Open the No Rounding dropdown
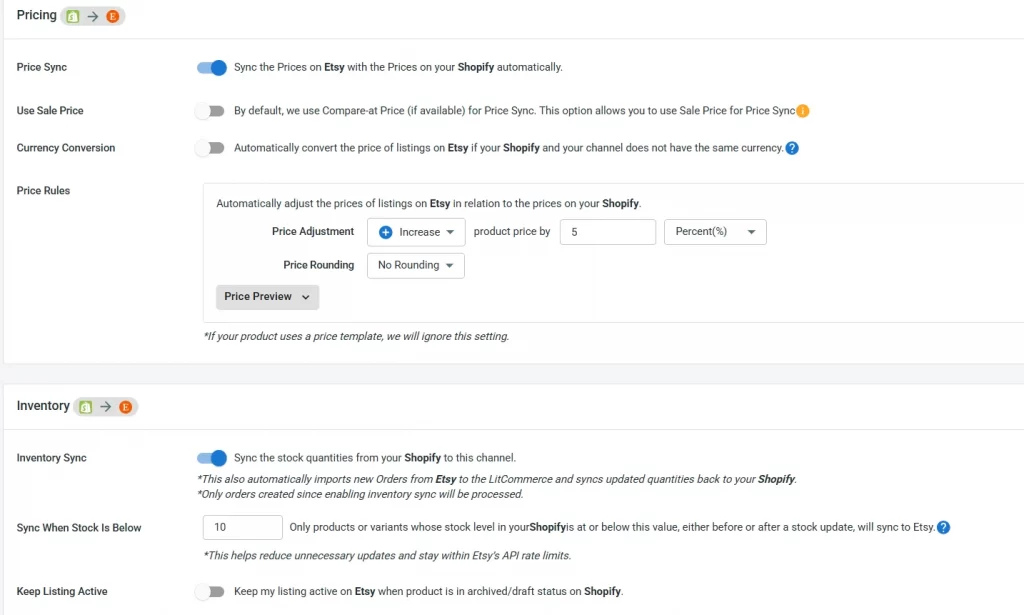This screenshot has height=615, width=1024. [x=415, y=265]
